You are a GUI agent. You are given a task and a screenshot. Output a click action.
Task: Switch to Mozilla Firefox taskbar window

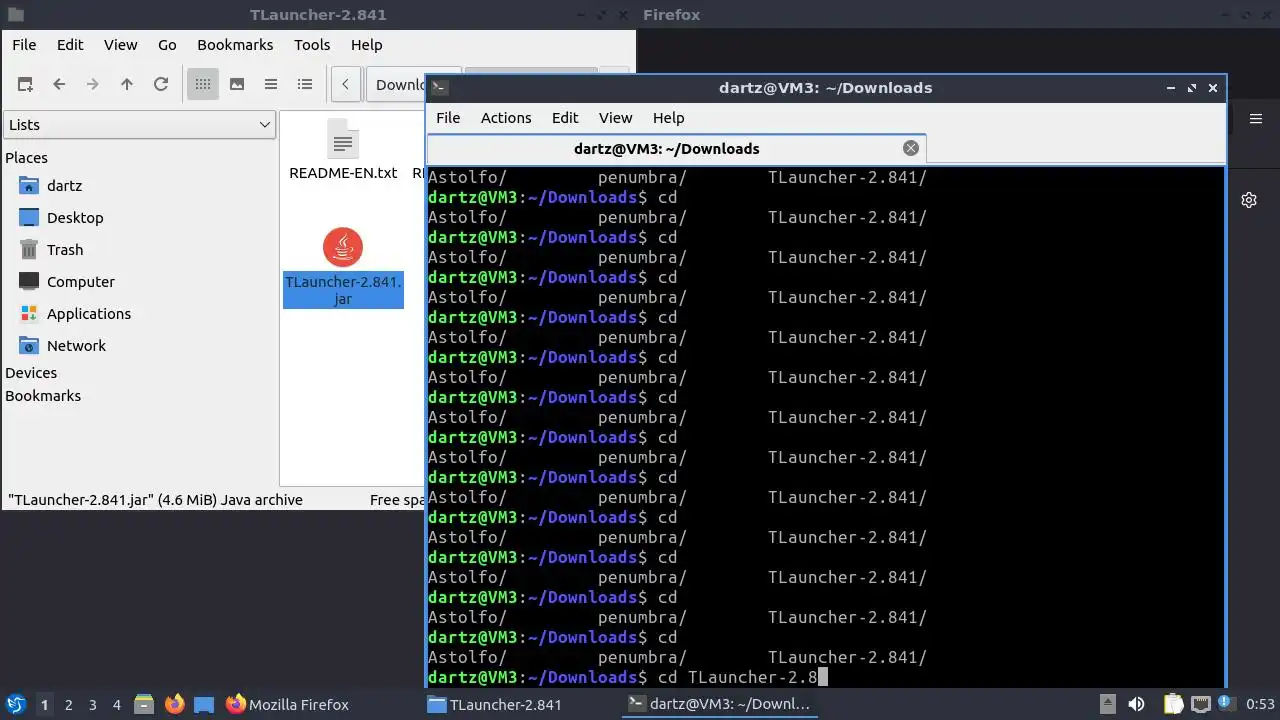pos(288,705)
